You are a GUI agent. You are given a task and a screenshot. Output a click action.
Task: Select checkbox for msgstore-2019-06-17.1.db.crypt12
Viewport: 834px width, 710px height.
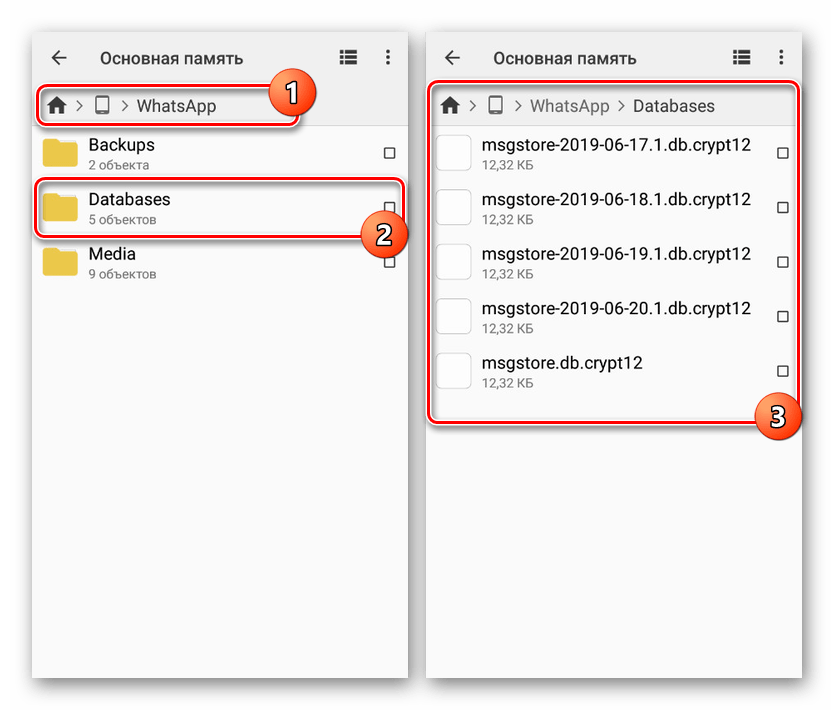tap(782, 153)
